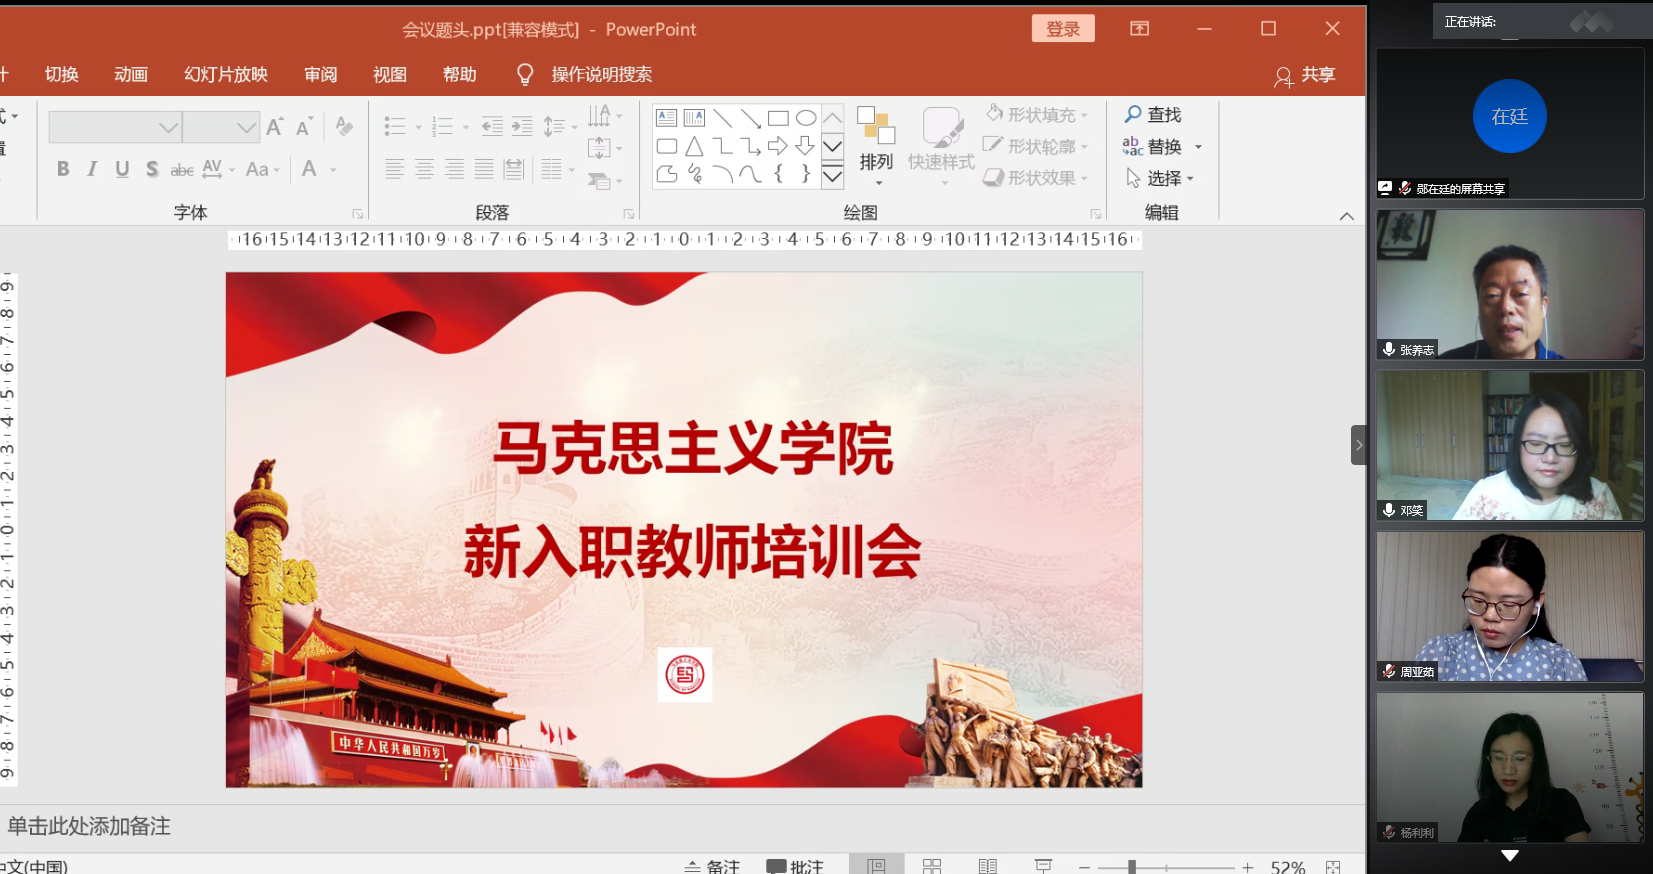Click the 查找 find button
Screen dimensions: 1653x874
coord(1153,115)
